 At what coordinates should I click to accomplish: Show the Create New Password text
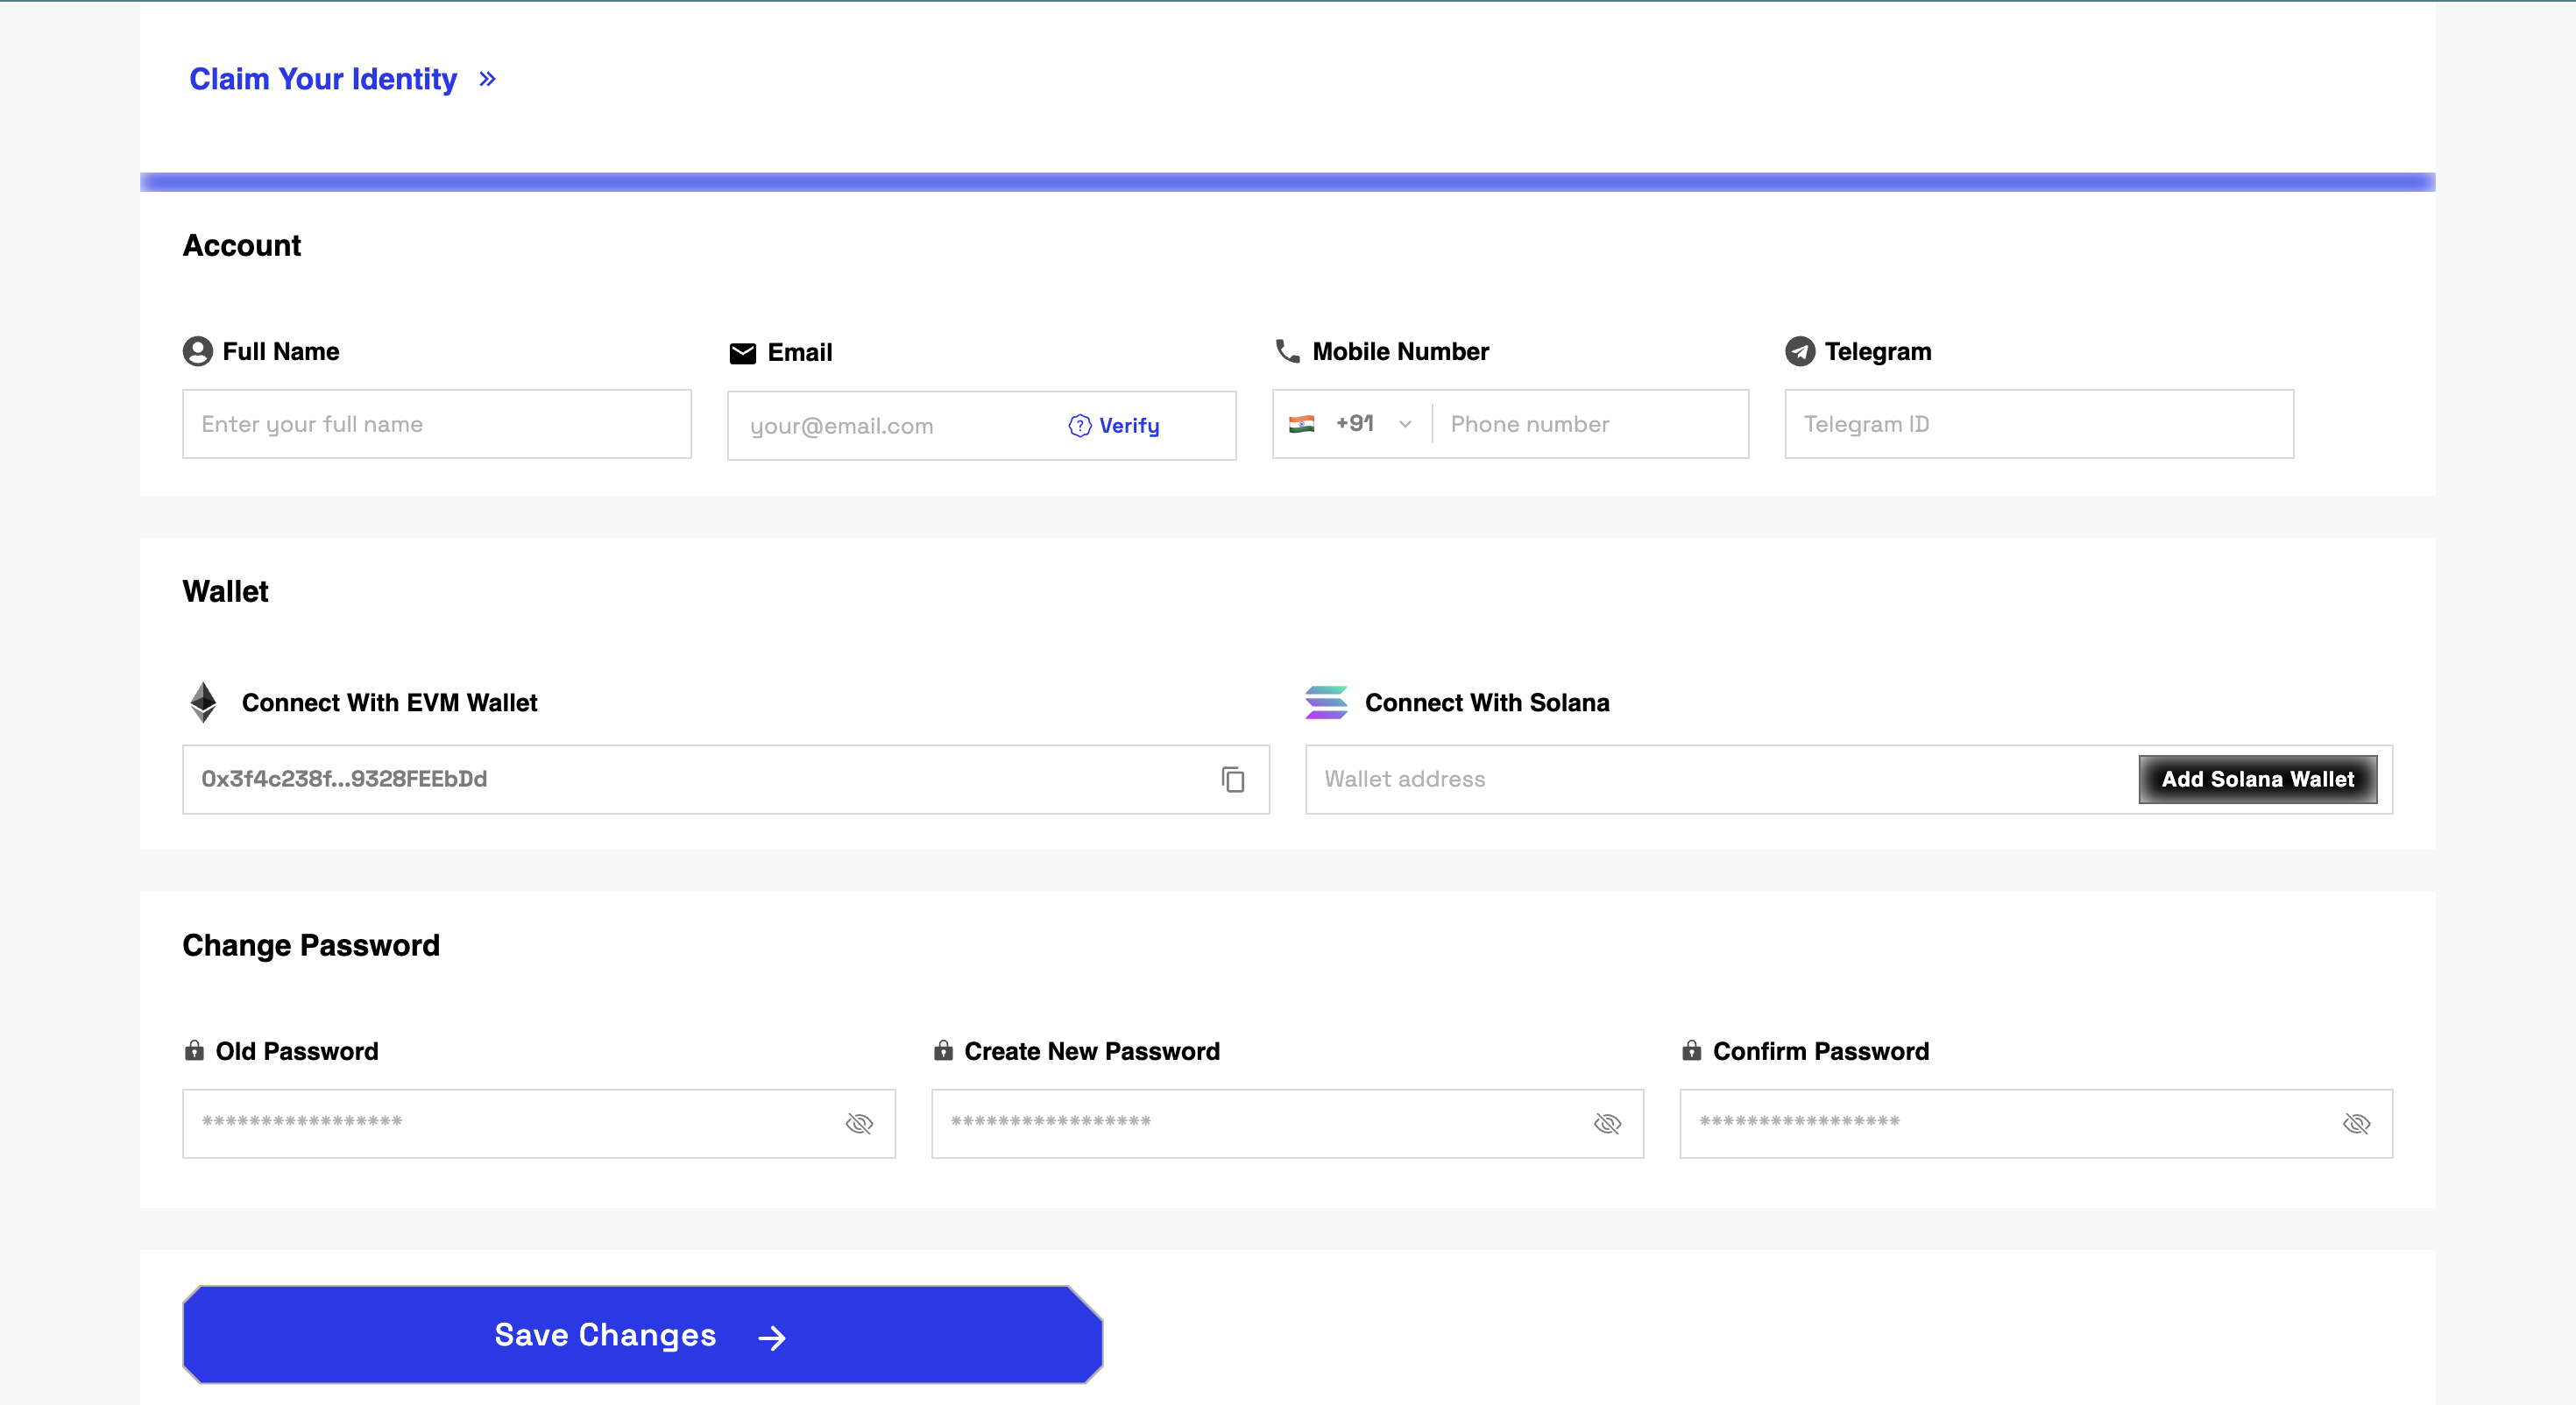tap(1607, 1124)
